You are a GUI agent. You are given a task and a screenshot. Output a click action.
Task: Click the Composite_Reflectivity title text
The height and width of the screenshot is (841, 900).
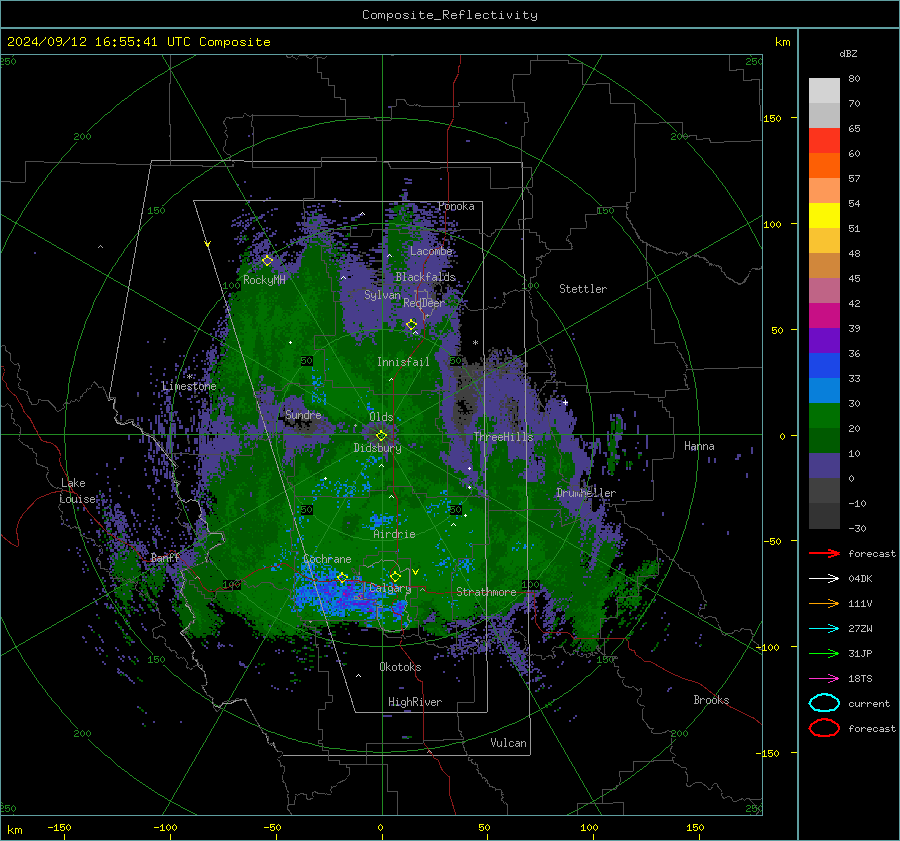coord(450,15)
